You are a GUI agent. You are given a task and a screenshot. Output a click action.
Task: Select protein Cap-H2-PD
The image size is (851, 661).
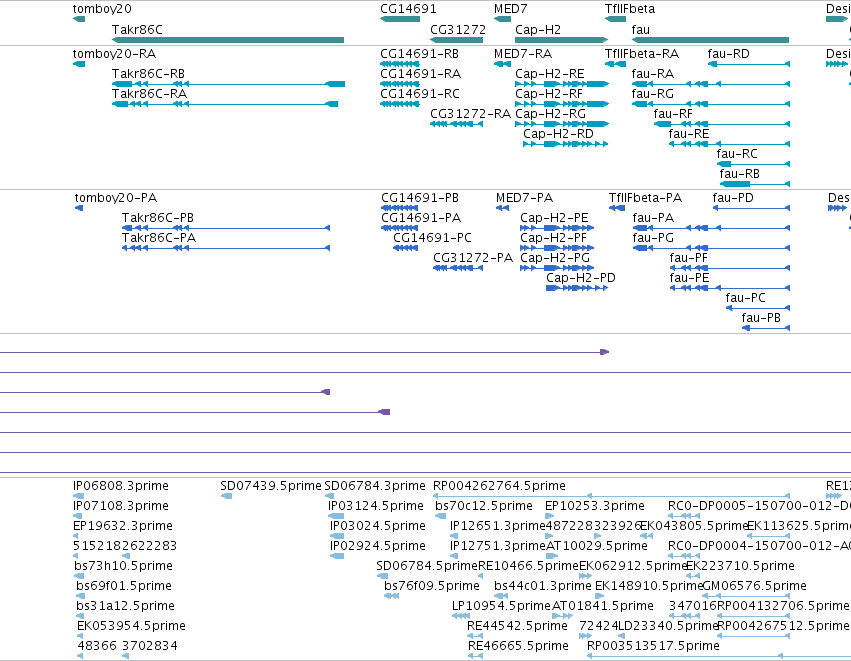point(577,288)
